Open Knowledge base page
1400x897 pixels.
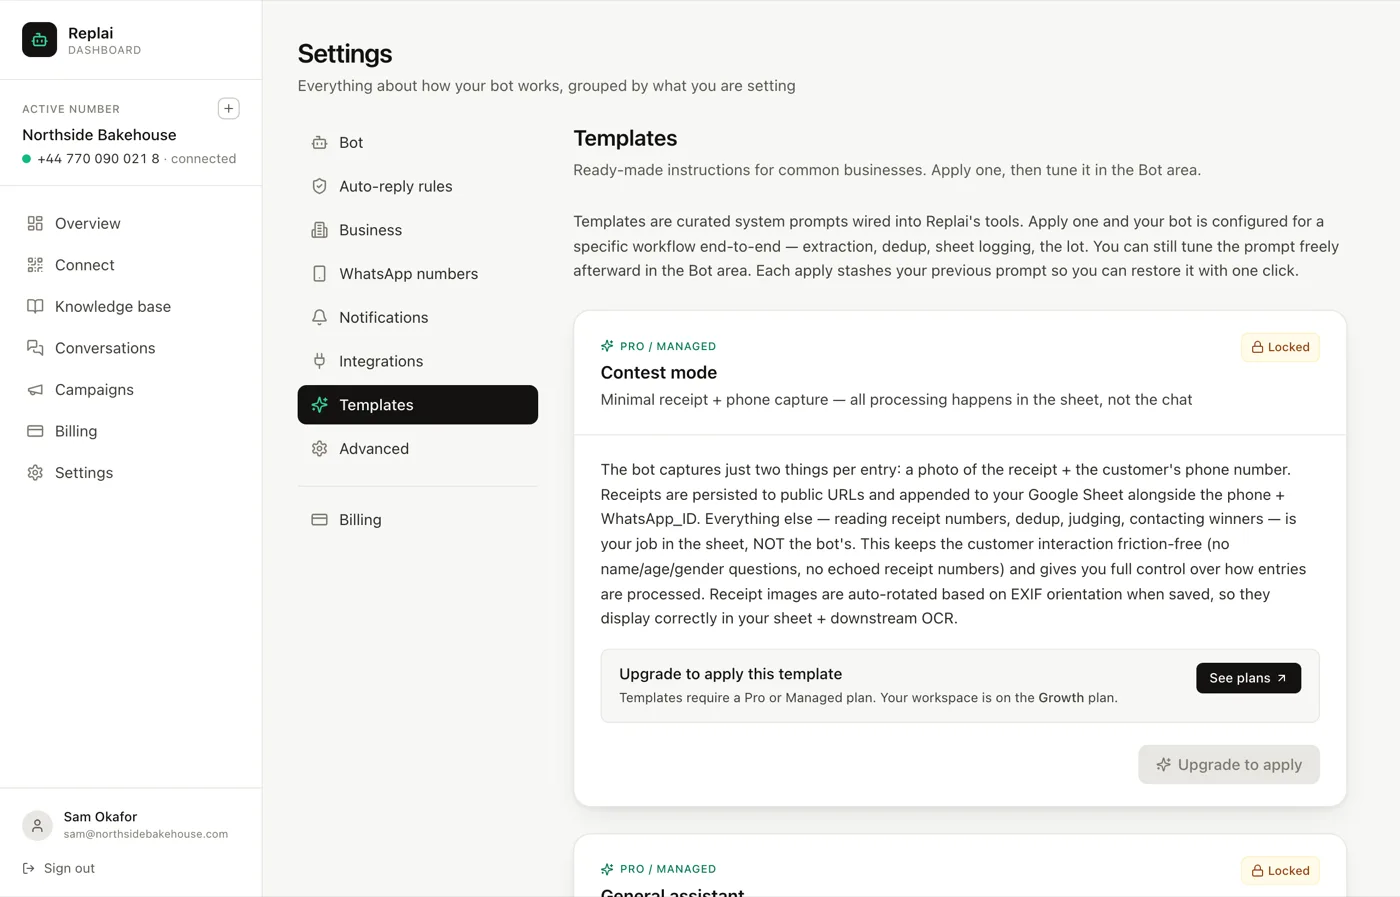click(131, 306)
